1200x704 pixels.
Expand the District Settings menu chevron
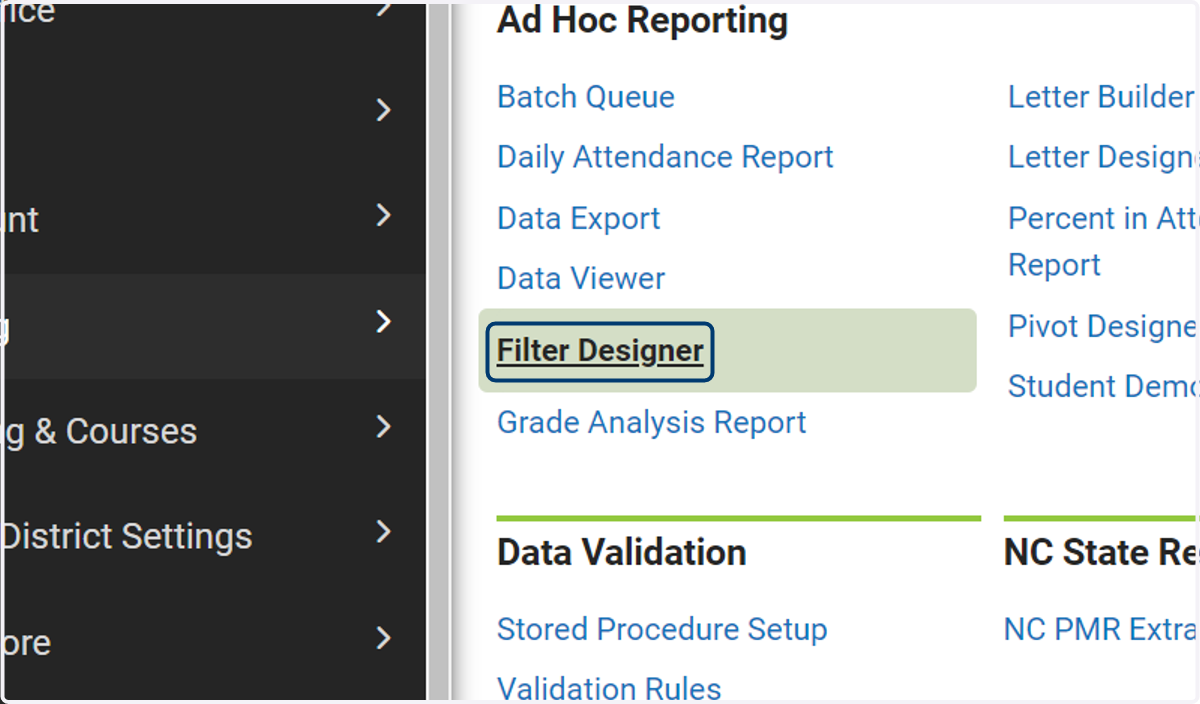pos(383,532)
